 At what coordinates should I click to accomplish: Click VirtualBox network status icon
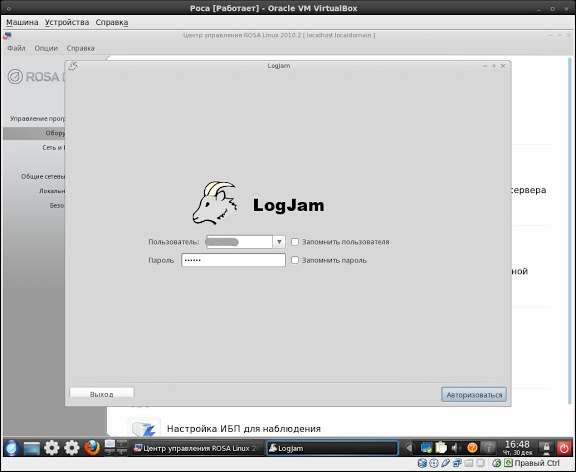coord(457,463)
